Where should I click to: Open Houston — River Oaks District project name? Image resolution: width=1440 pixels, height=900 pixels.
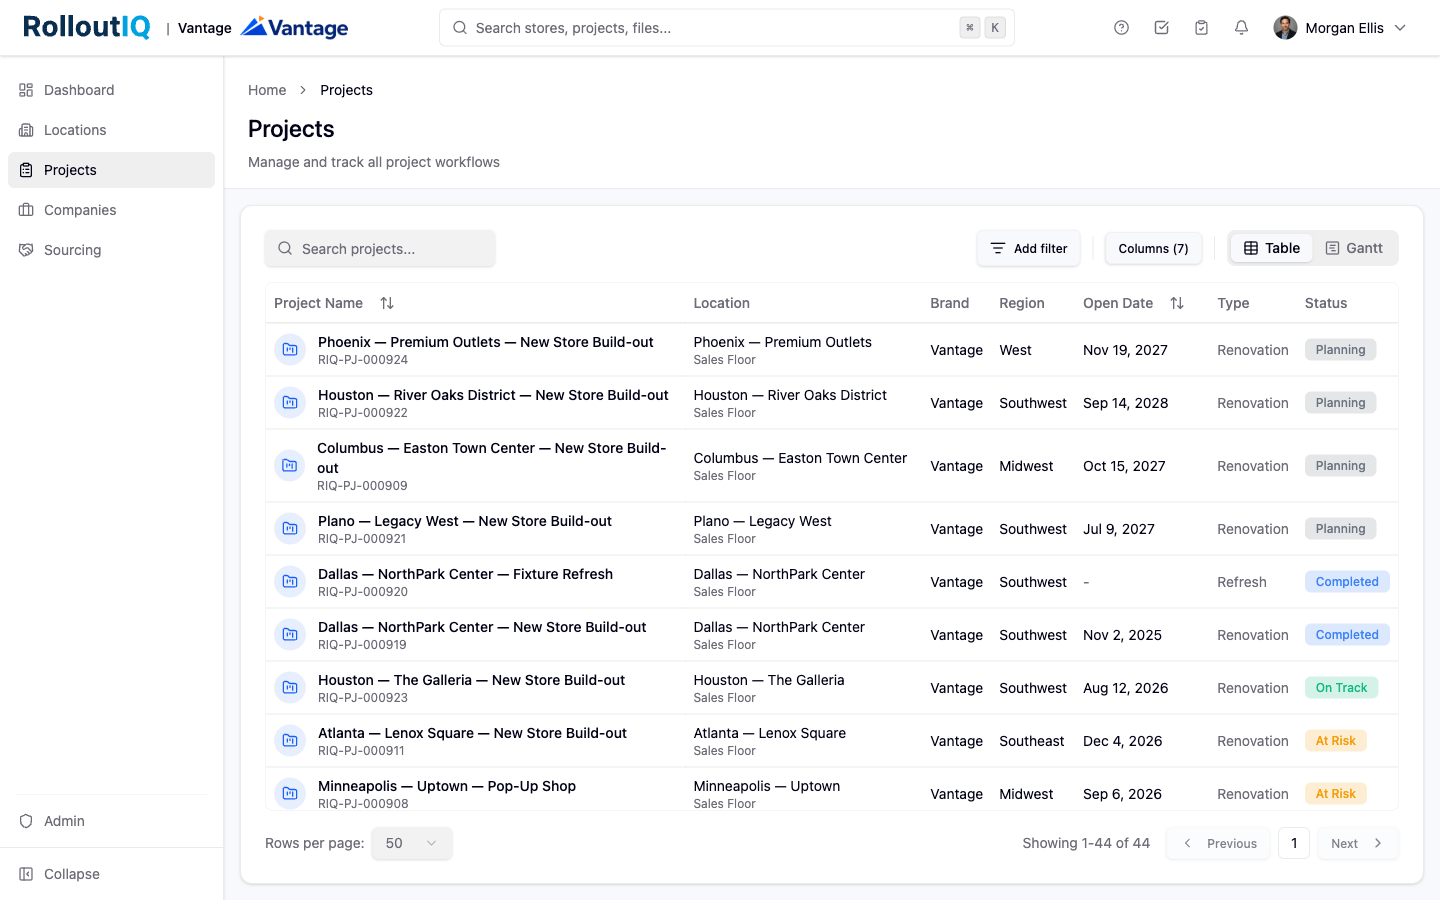click(x=493, y=395)
